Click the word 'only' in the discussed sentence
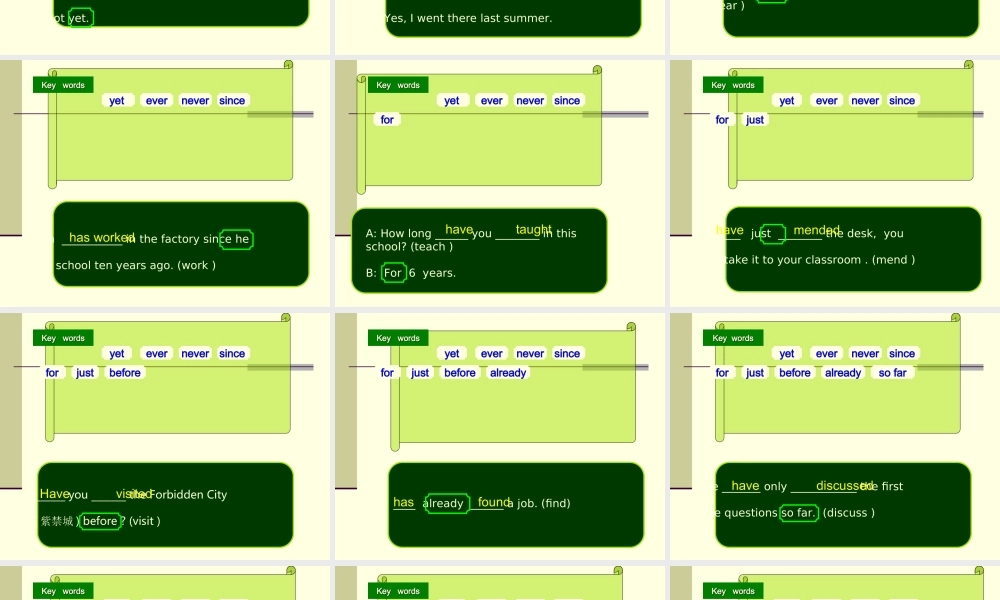The image size is (1000, 600). point(775,487)
